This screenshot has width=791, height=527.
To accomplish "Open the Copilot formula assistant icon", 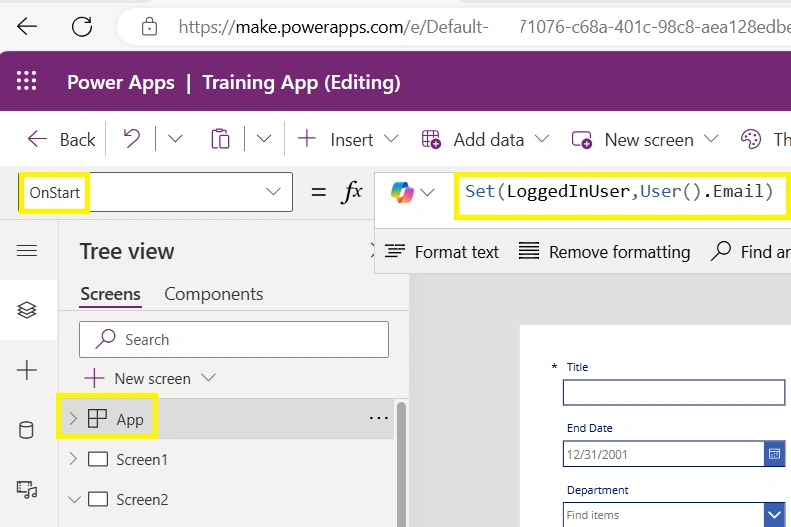I will pos(402,192).
